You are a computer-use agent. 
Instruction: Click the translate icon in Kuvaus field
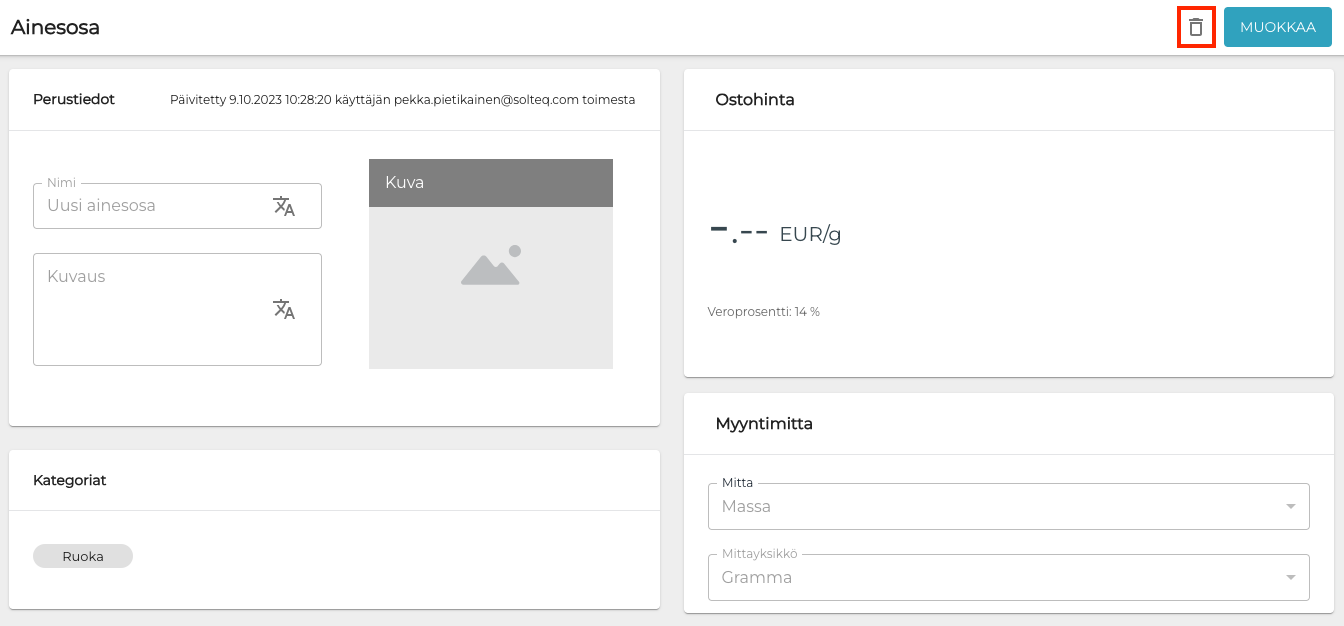[284, 309]
